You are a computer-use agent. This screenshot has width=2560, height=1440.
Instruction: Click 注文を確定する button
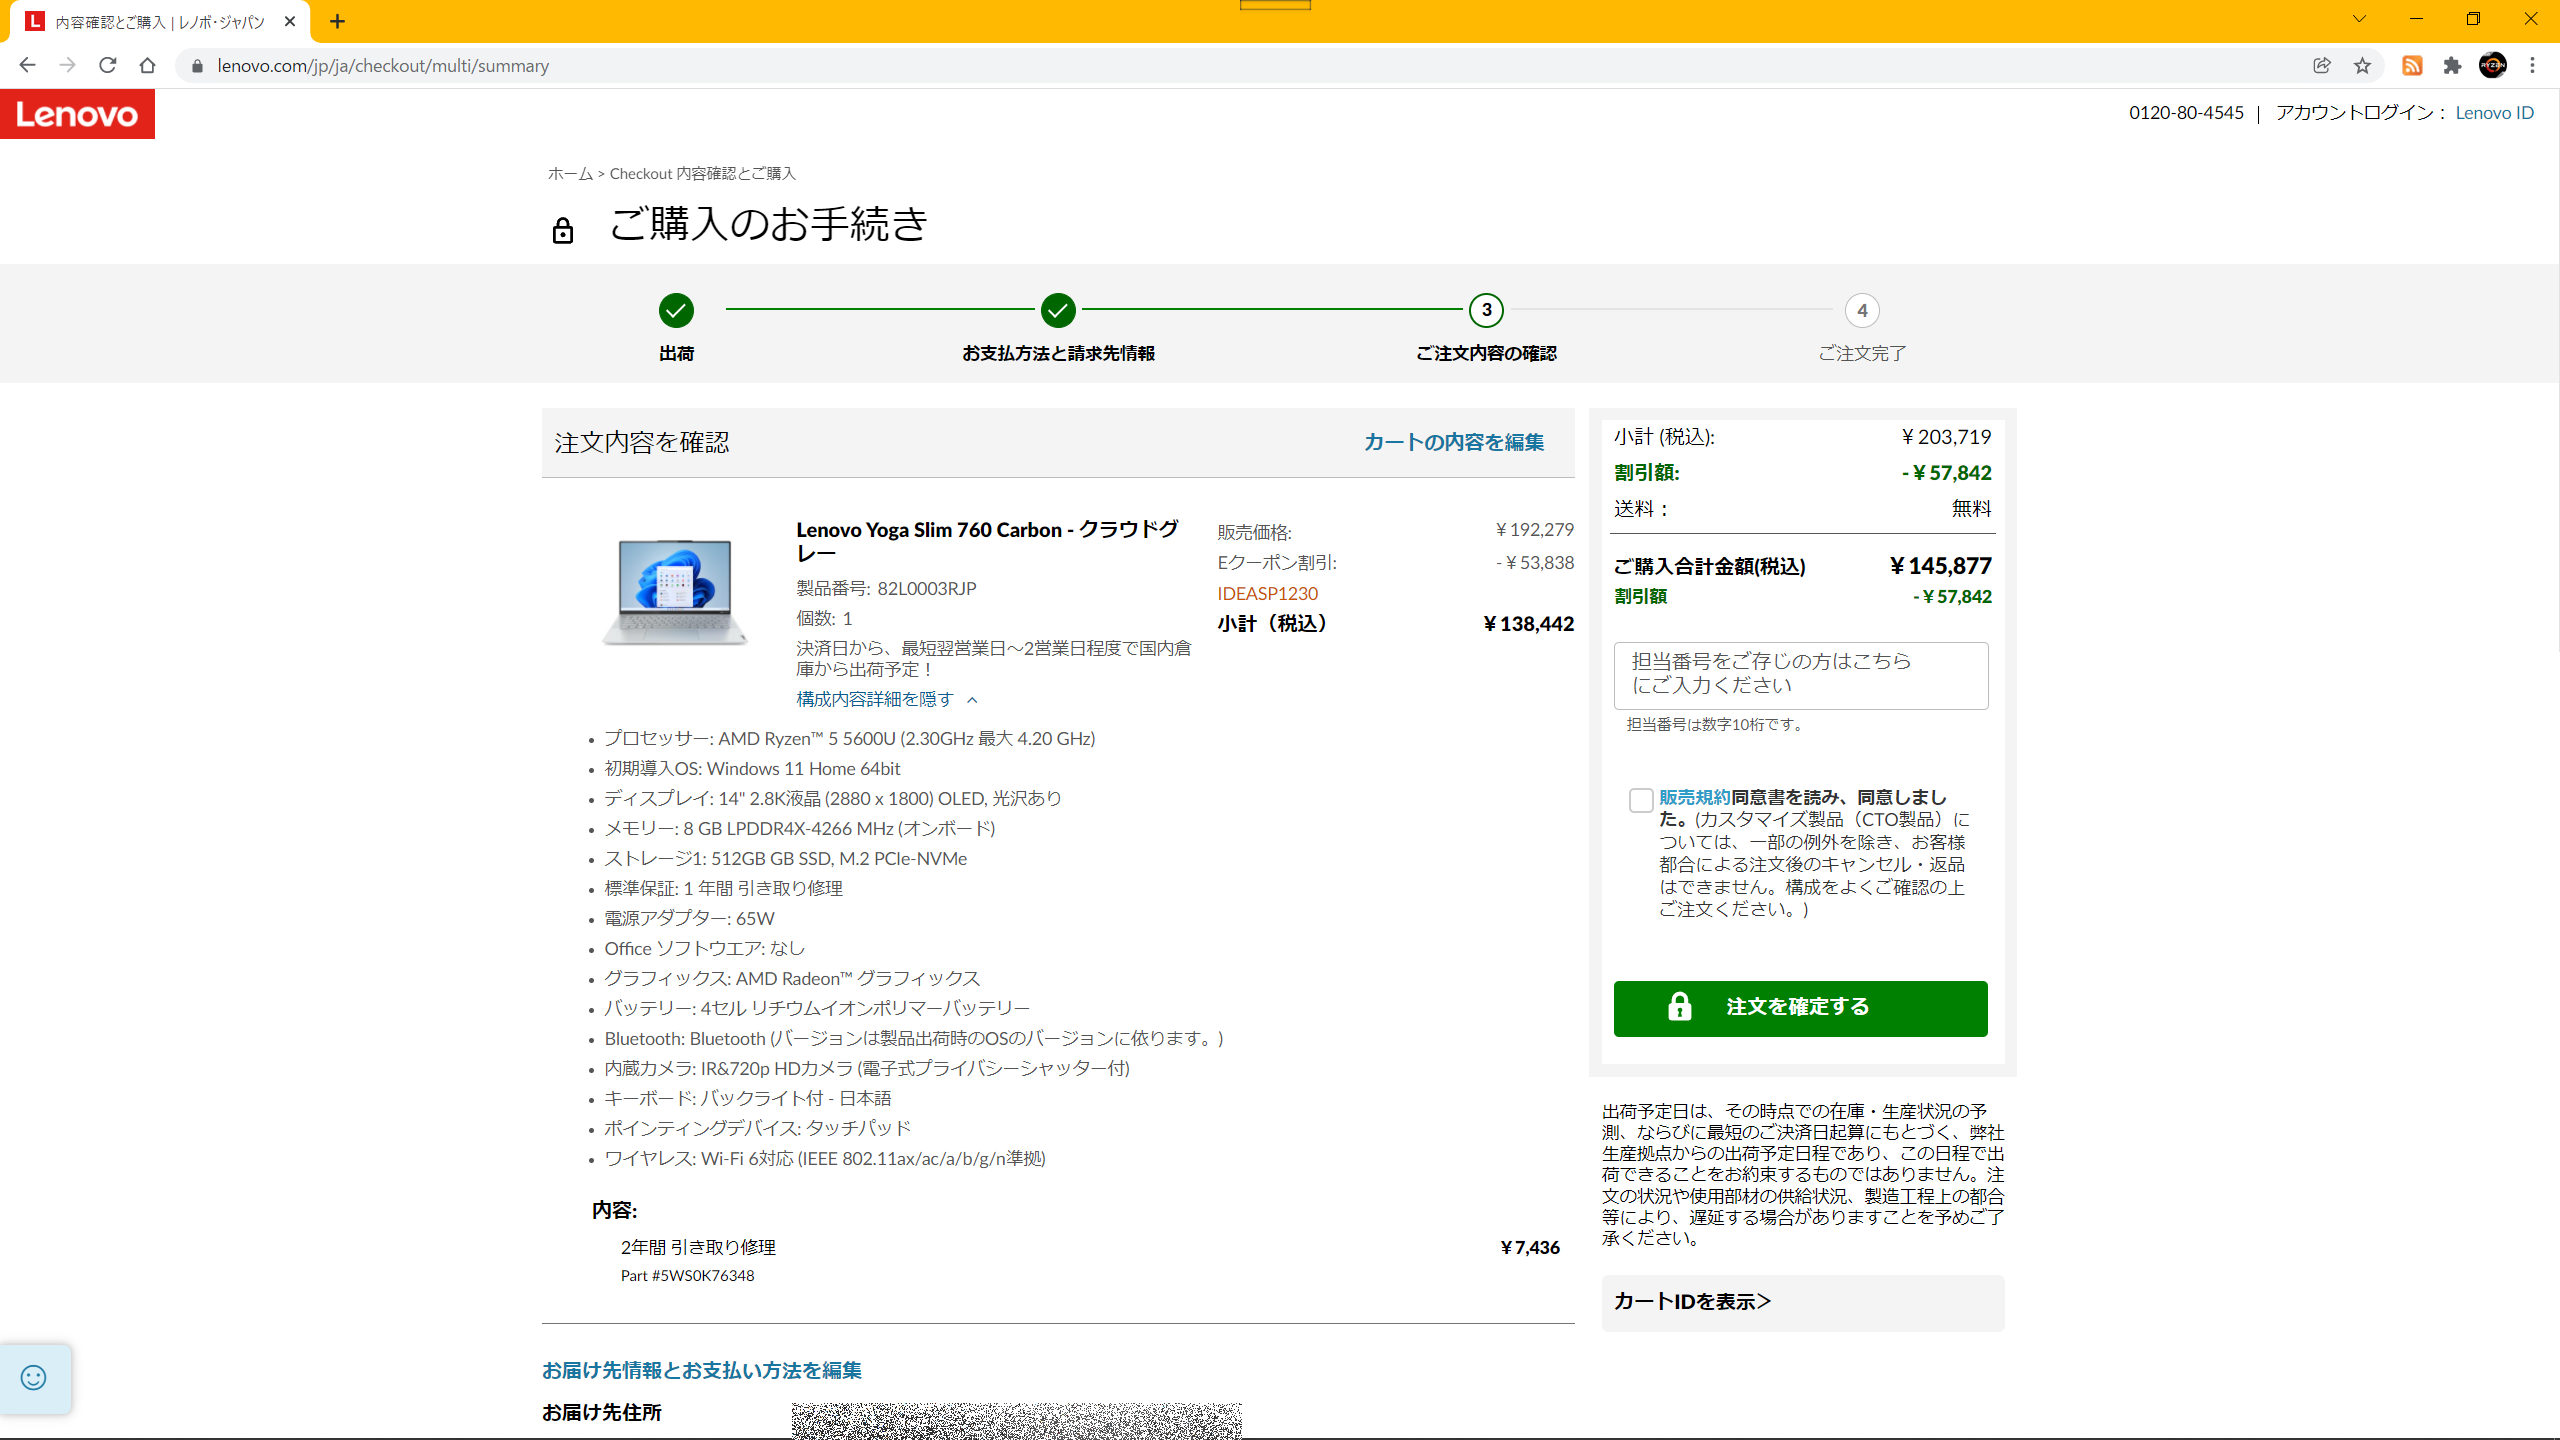pyautogui.click(x=1800, y=1008)
